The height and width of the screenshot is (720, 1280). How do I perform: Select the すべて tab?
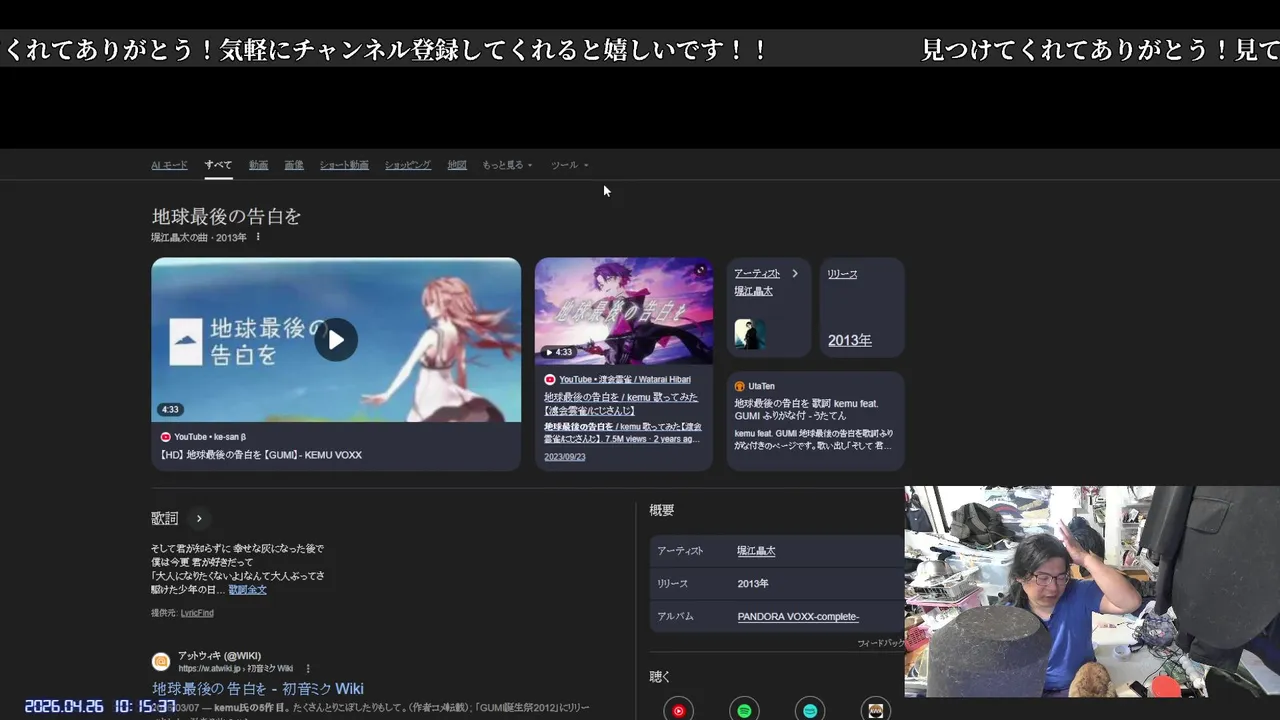[x=218, y=165]
